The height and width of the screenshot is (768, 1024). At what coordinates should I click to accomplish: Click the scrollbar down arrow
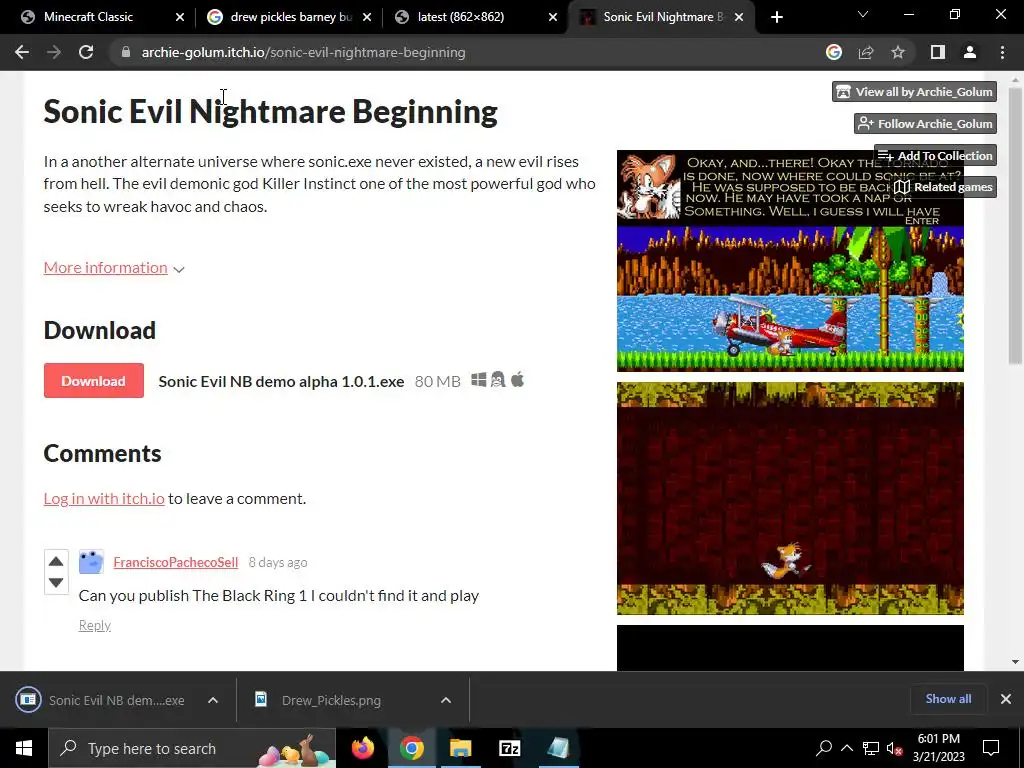tap(1015, 662)
